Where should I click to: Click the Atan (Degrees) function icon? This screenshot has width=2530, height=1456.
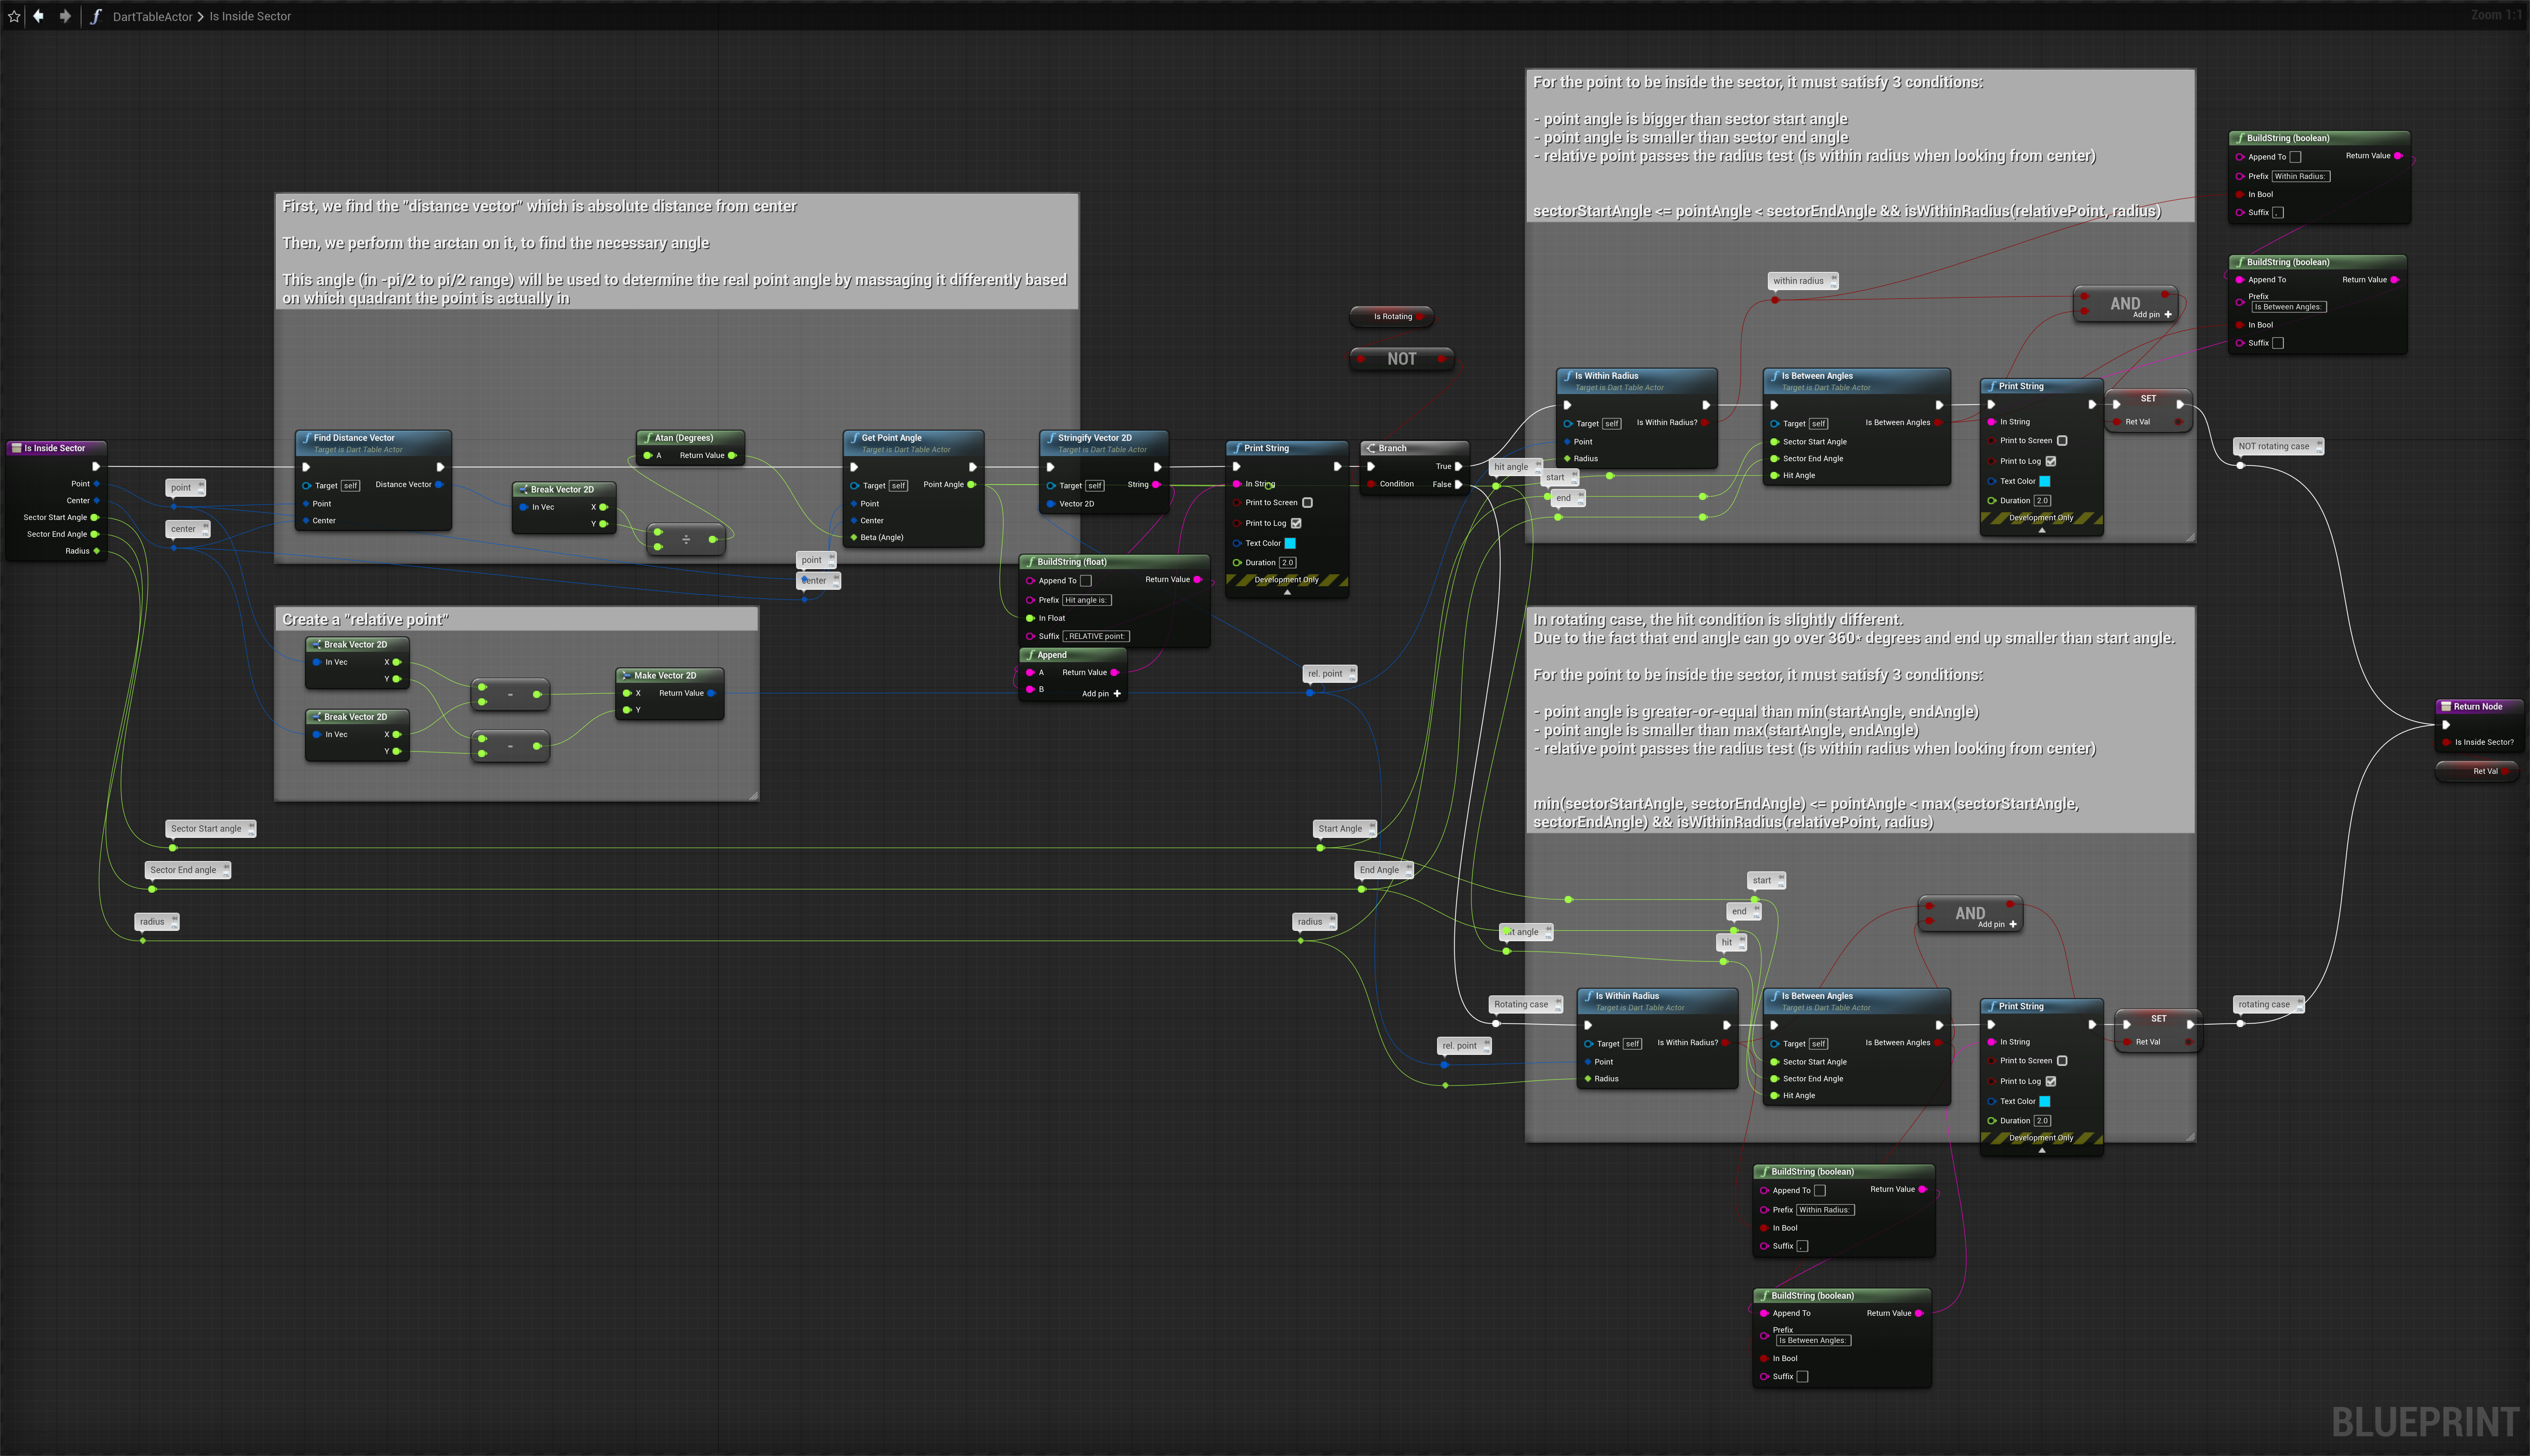click(x=648, y=438)
